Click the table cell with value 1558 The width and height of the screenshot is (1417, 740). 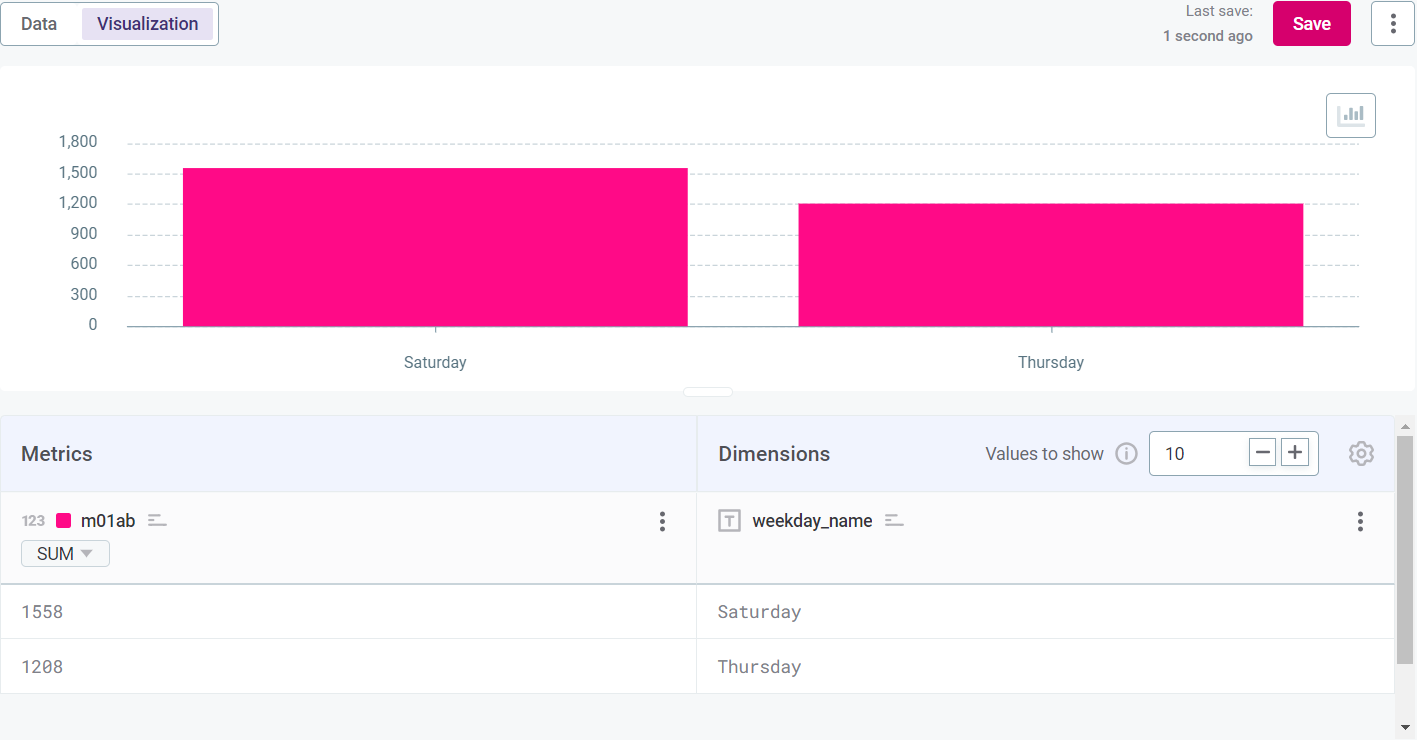(348, 611)
